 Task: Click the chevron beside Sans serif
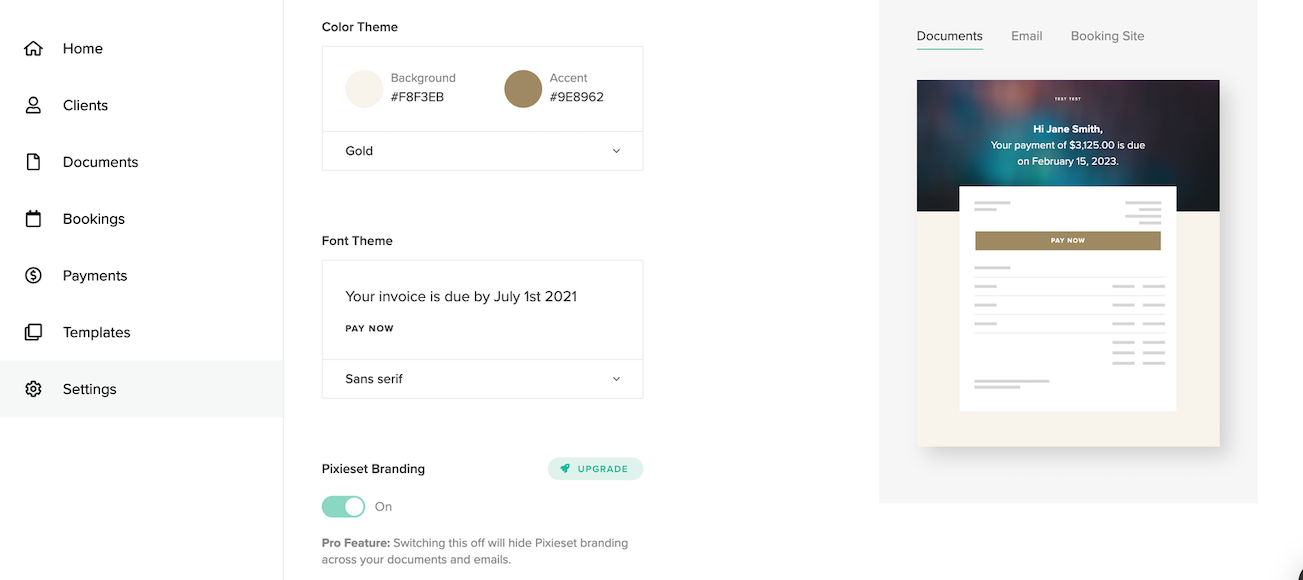click(616, 379)
